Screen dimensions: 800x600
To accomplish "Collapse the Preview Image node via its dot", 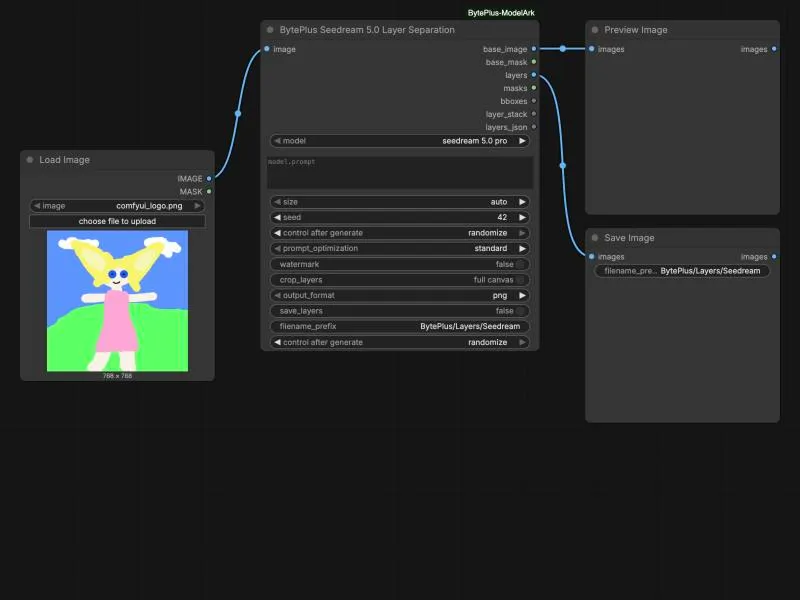I will (x=595, y=30).
